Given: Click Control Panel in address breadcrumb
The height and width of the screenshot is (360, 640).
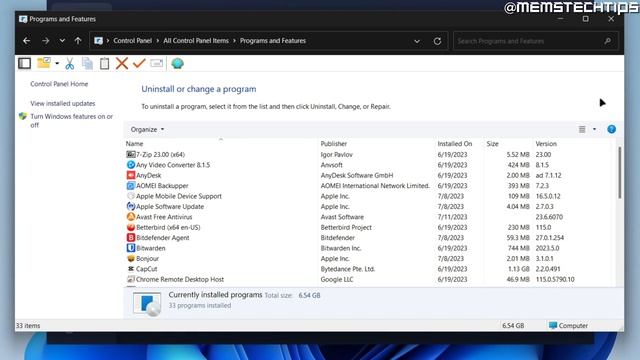Looking at the screenshot, I should (x=133, y=41).
